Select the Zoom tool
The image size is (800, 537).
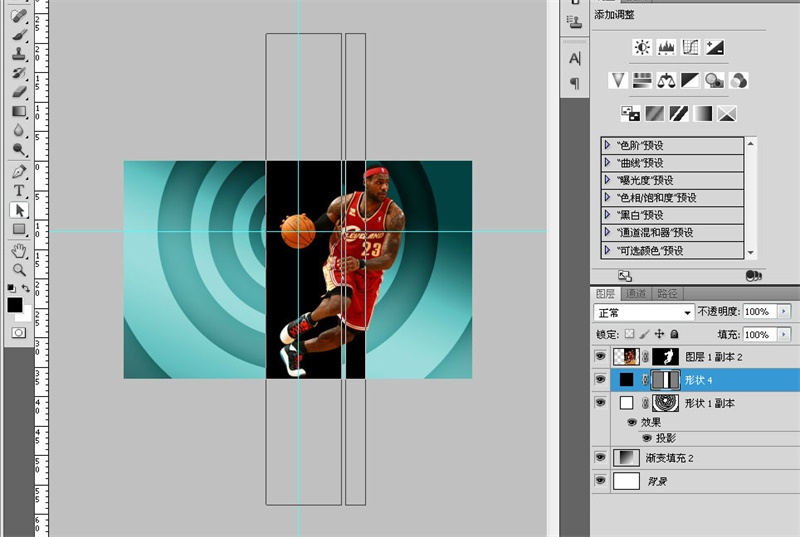(x=19, y=269)
